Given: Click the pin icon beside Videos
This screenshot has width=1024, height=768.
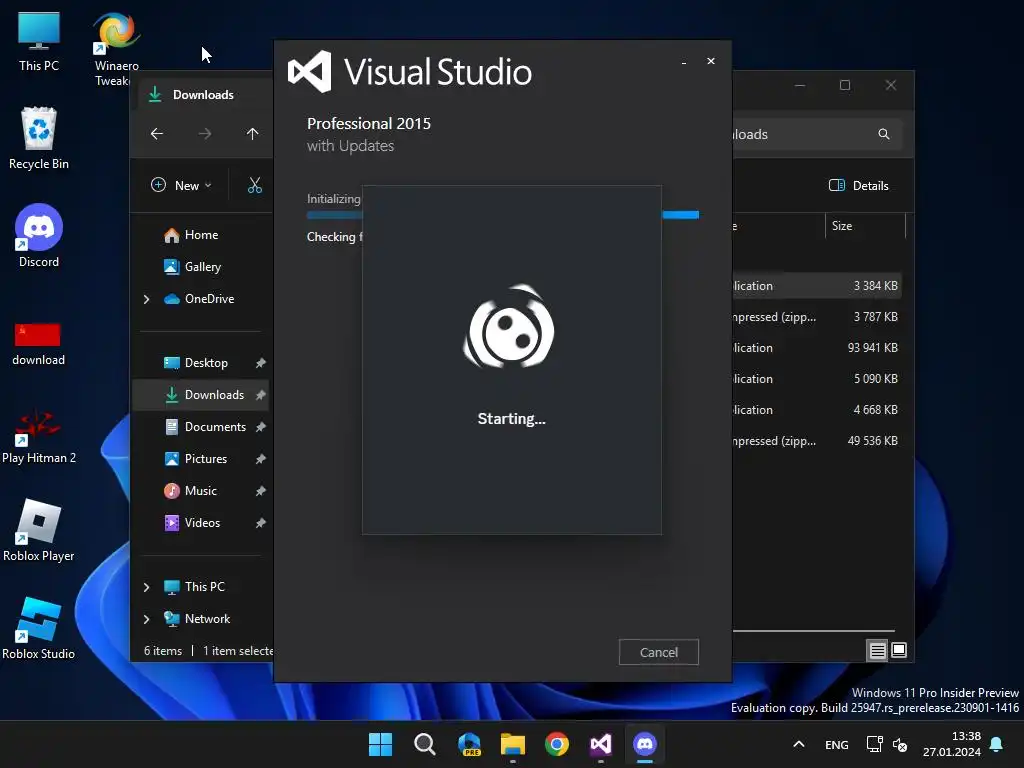Looking at the screenshot, I should point(261,523).
